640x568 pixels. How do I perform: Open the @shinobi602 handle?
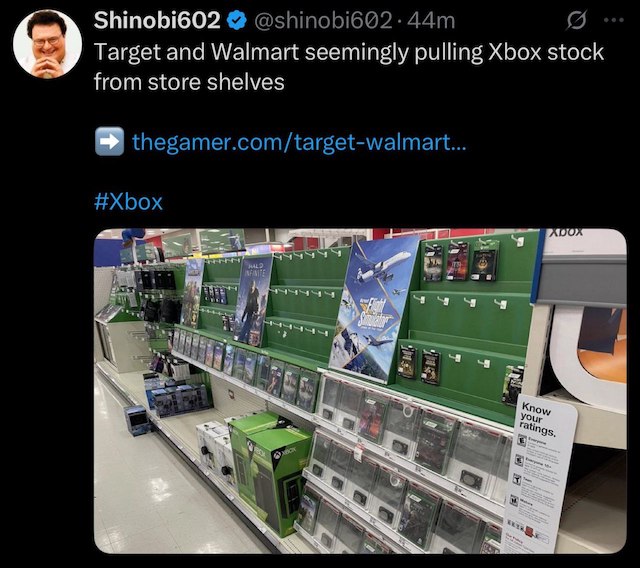click(x=323, y=20)
